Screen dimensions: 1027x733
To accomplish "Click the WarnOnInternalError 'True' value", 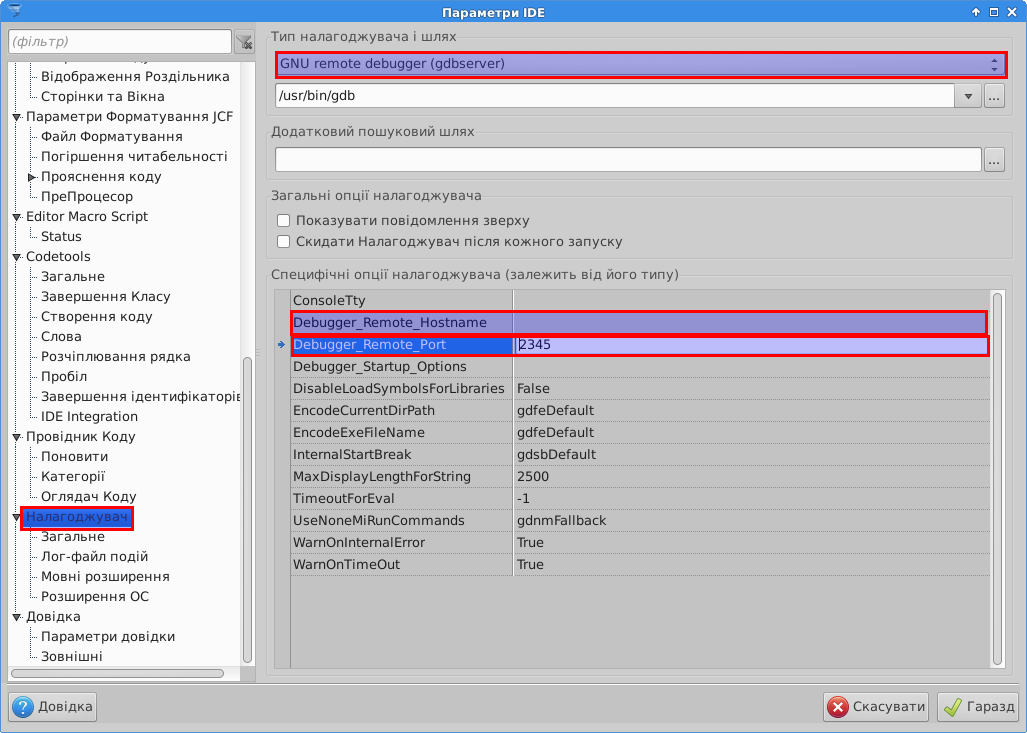I will [531, 543].
